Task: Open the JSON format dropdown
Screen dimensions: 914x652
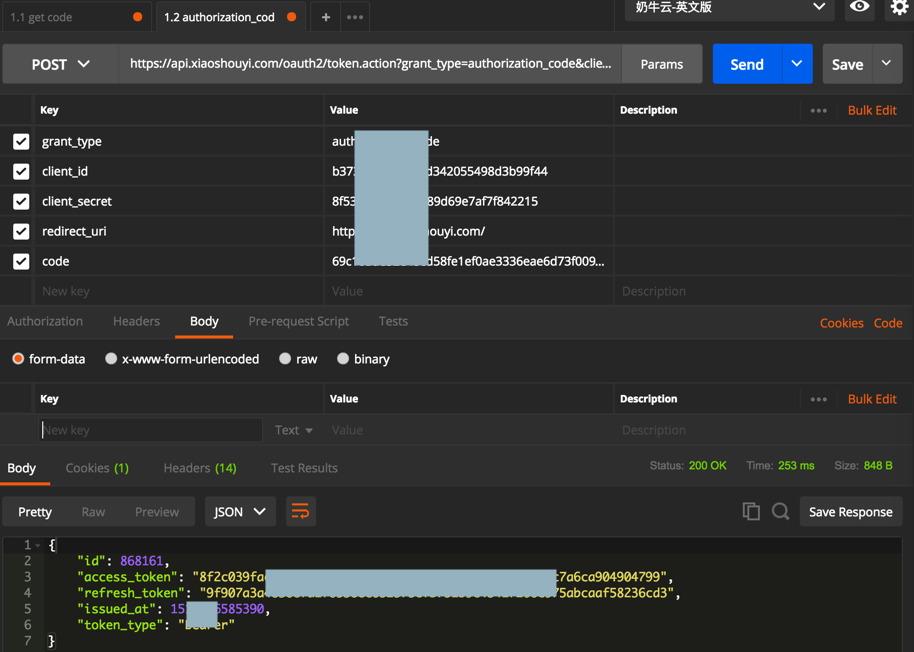Action: pyautogui.click(x=240, y=511)
